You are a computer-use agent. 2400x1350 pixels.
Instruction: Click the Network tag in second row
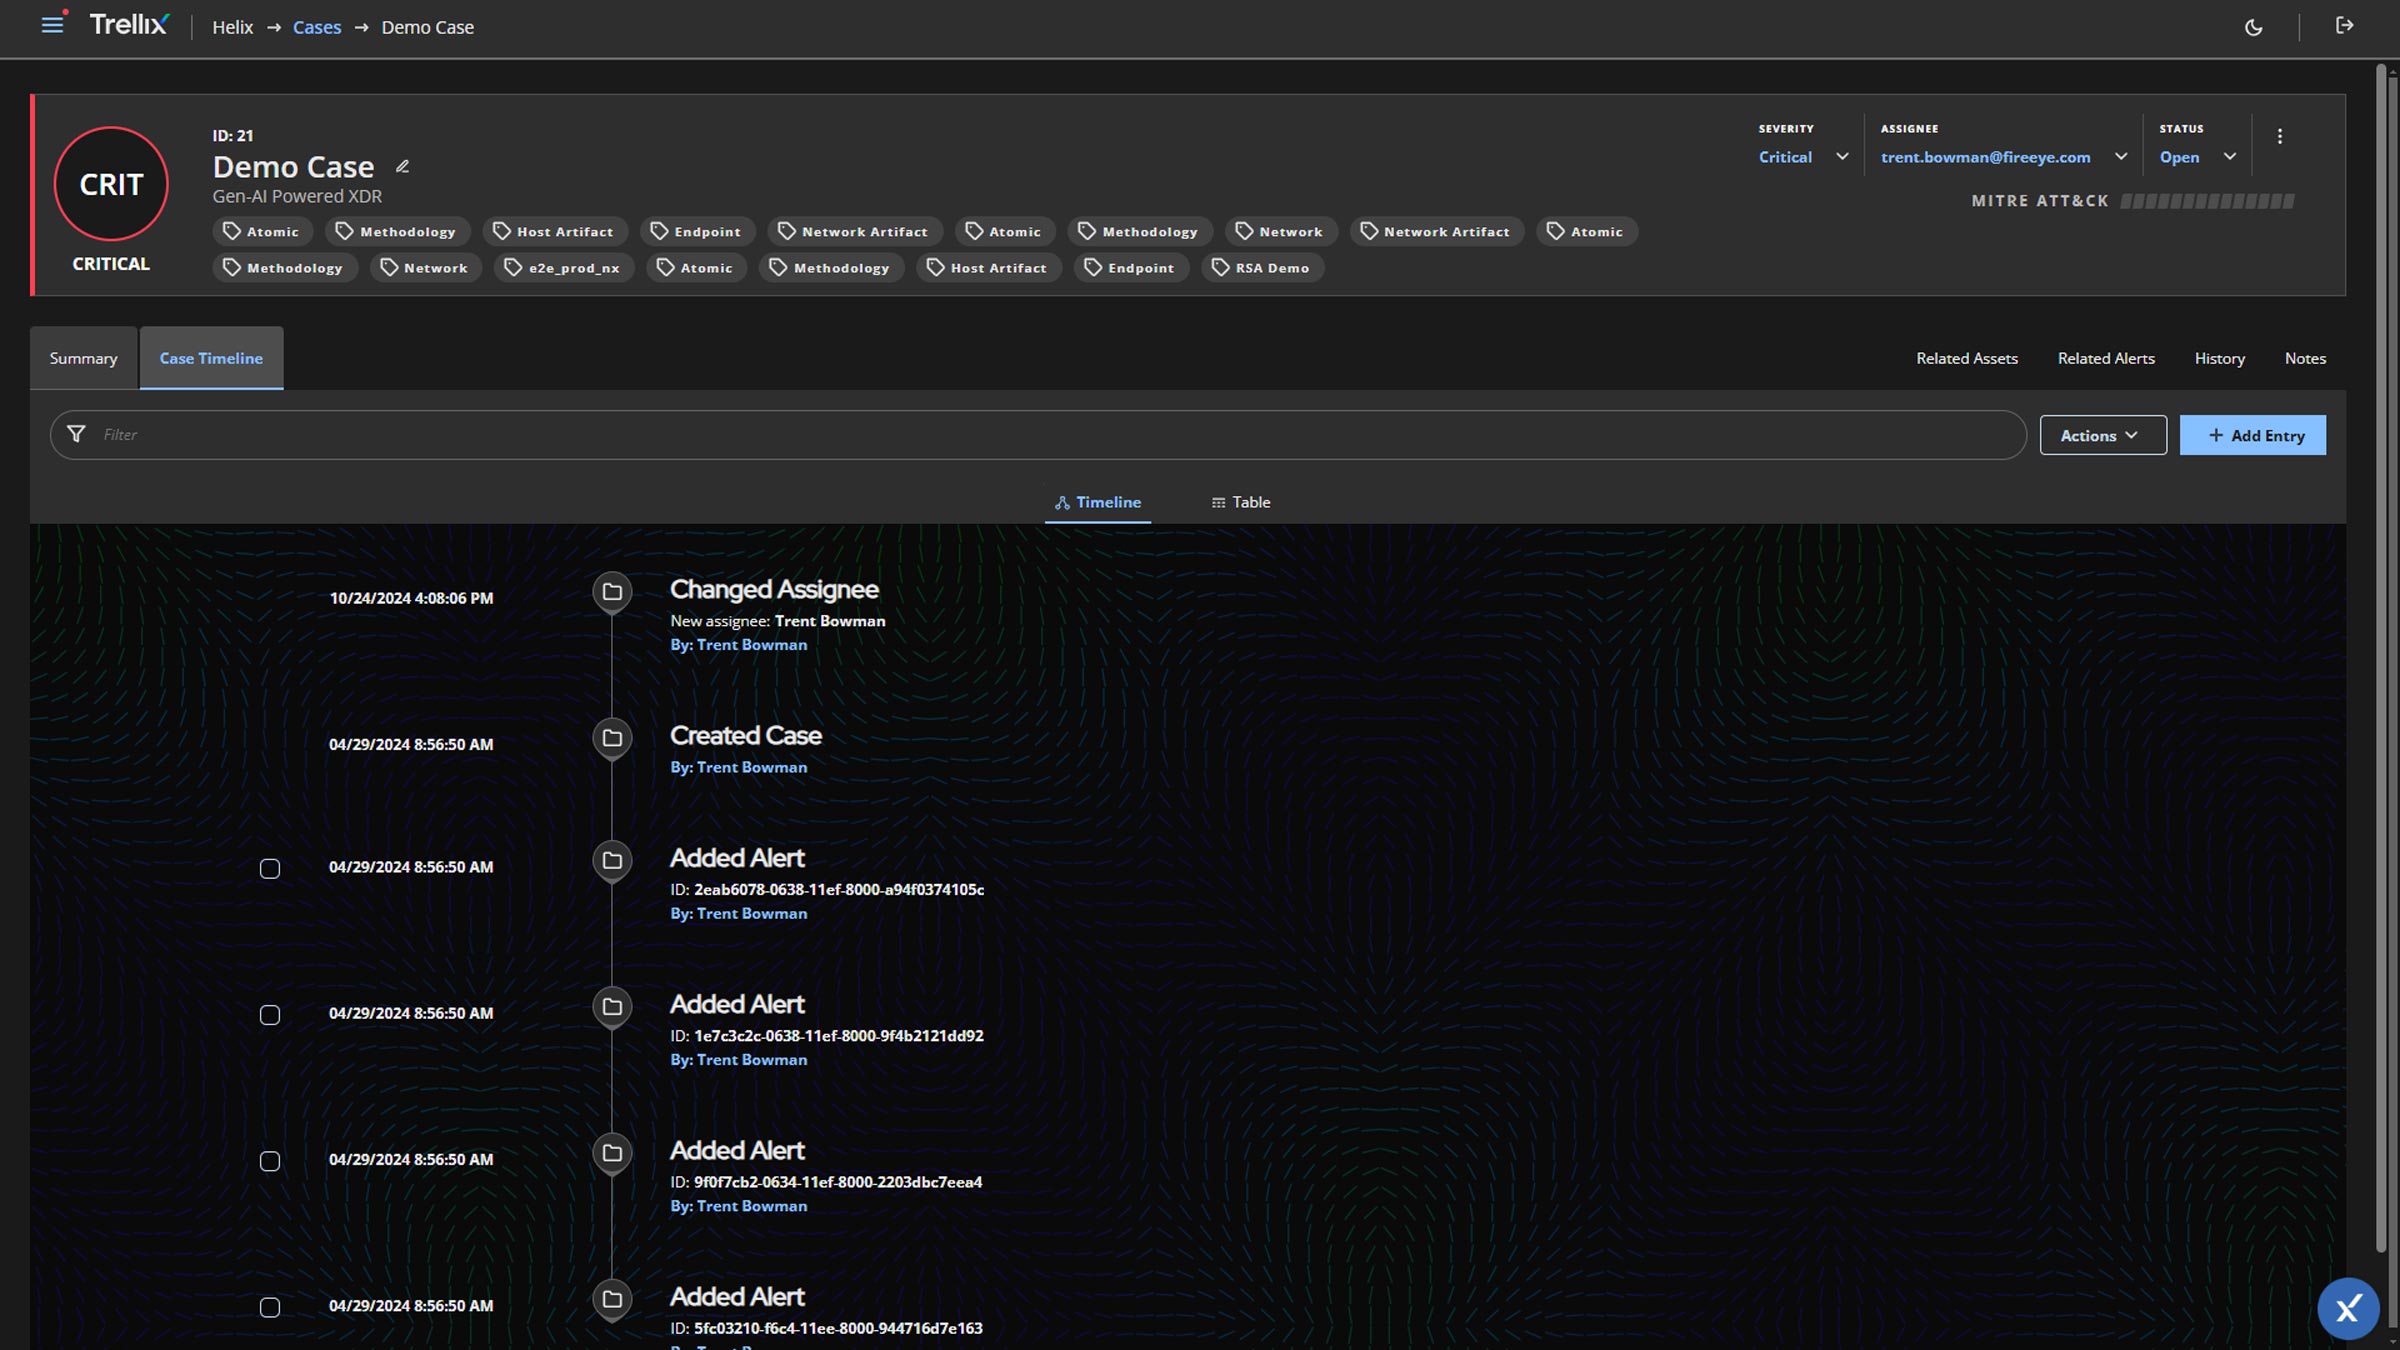click(x=425, y=268)
